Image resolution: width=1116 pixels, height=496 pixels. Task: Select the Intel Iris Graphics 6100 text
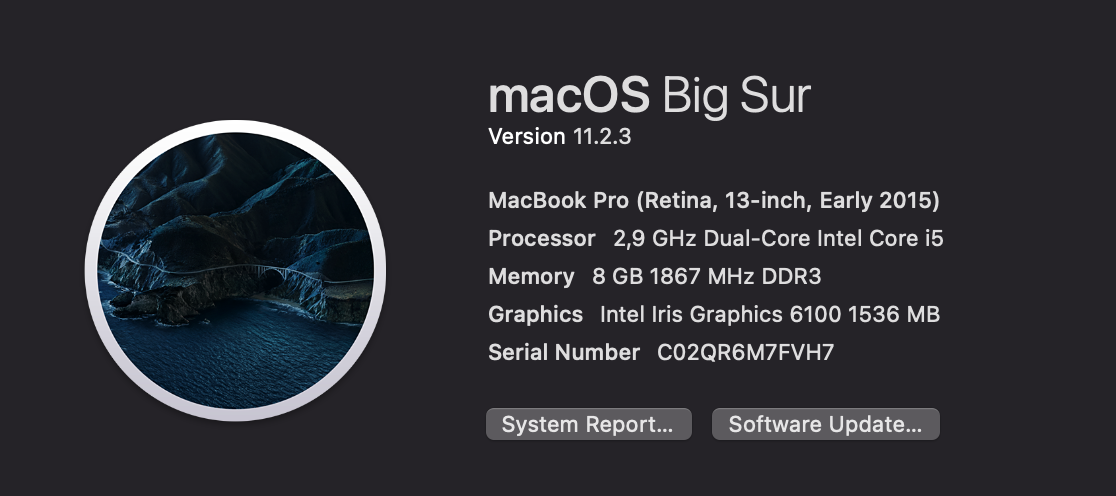[720, 314]
